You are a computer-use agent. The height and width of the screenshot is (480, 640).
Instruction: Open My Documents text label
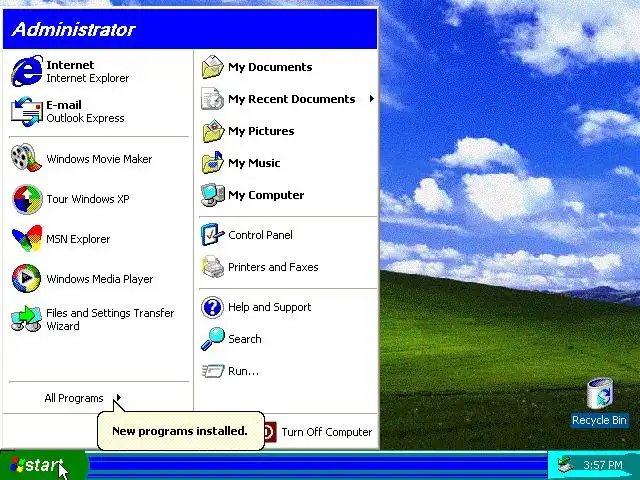270,67
